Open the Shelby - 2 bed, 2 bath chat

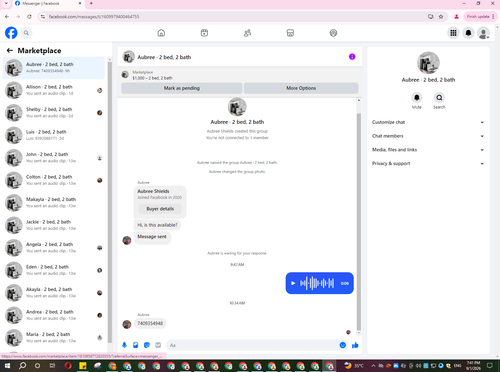(x=54, y=113)
